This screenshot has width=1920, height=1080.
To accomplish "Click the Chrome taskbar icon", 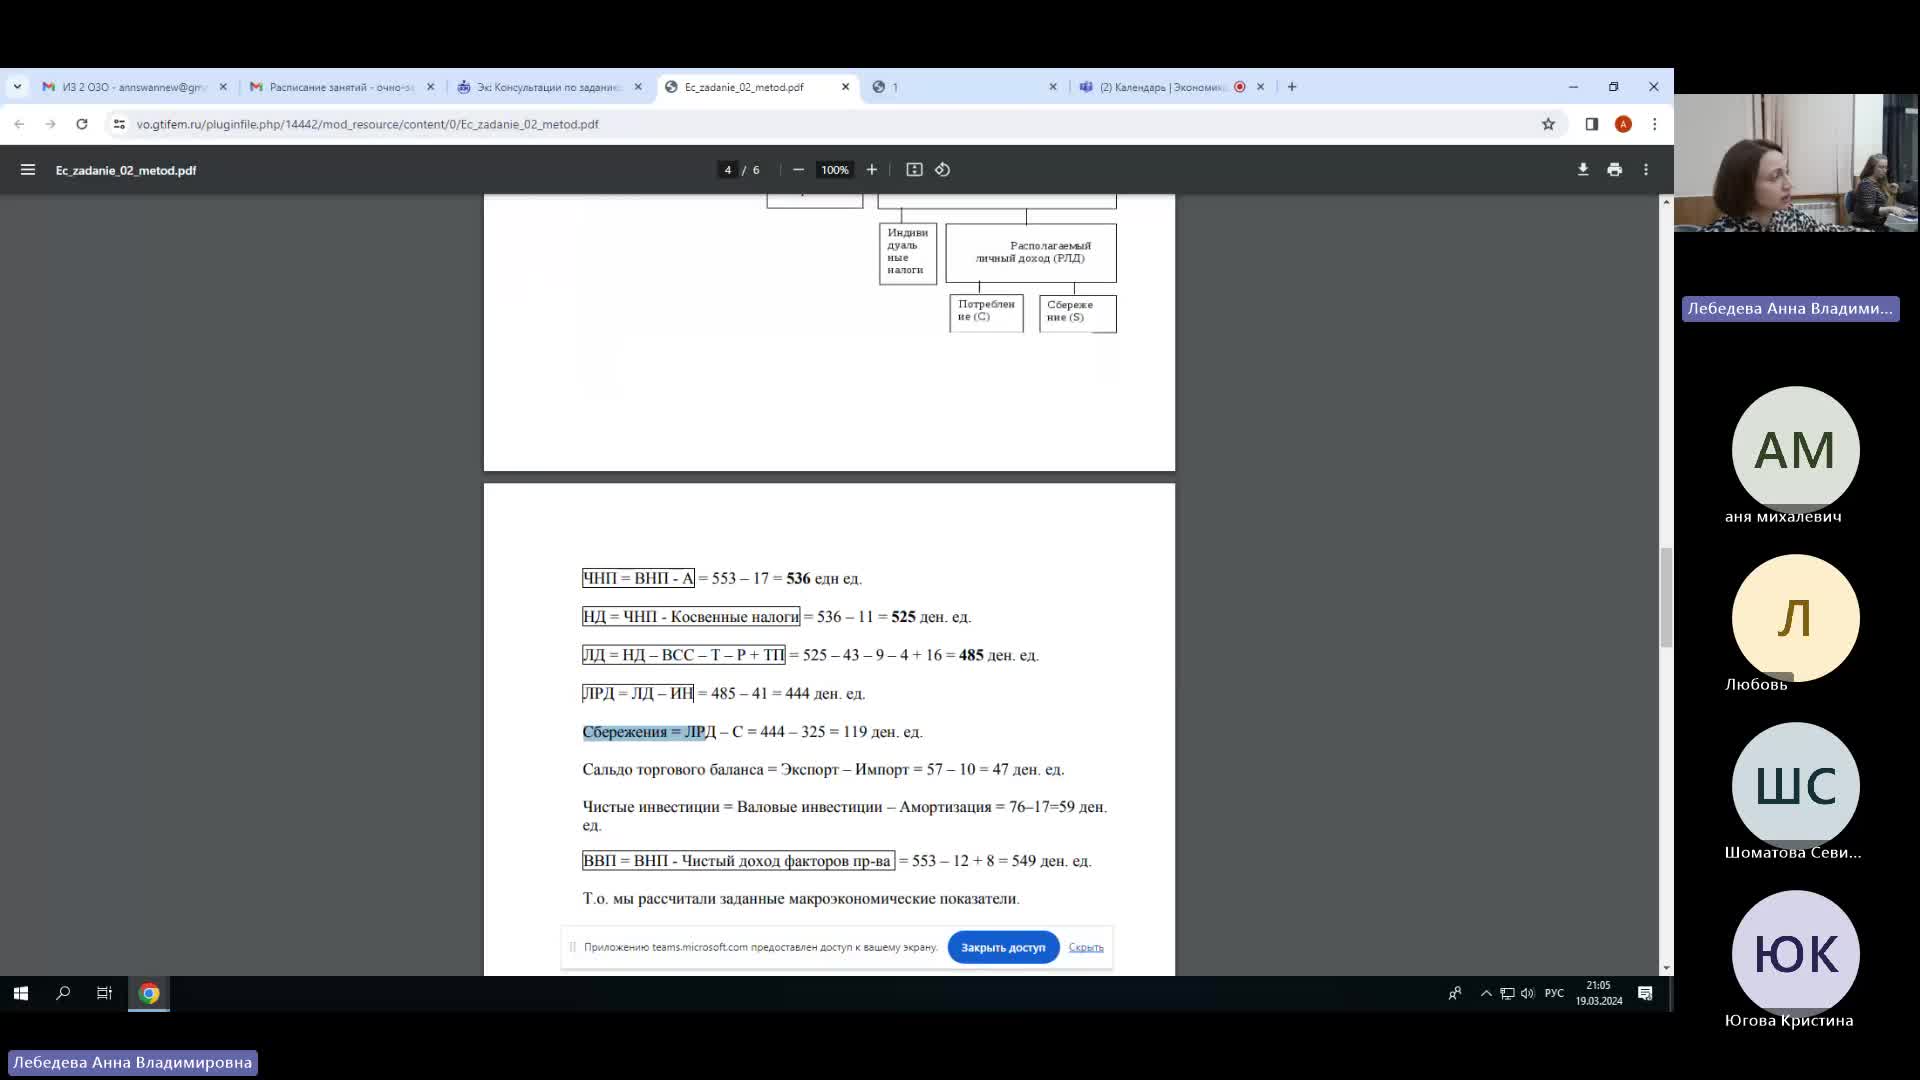I will [x=149, y=993].
